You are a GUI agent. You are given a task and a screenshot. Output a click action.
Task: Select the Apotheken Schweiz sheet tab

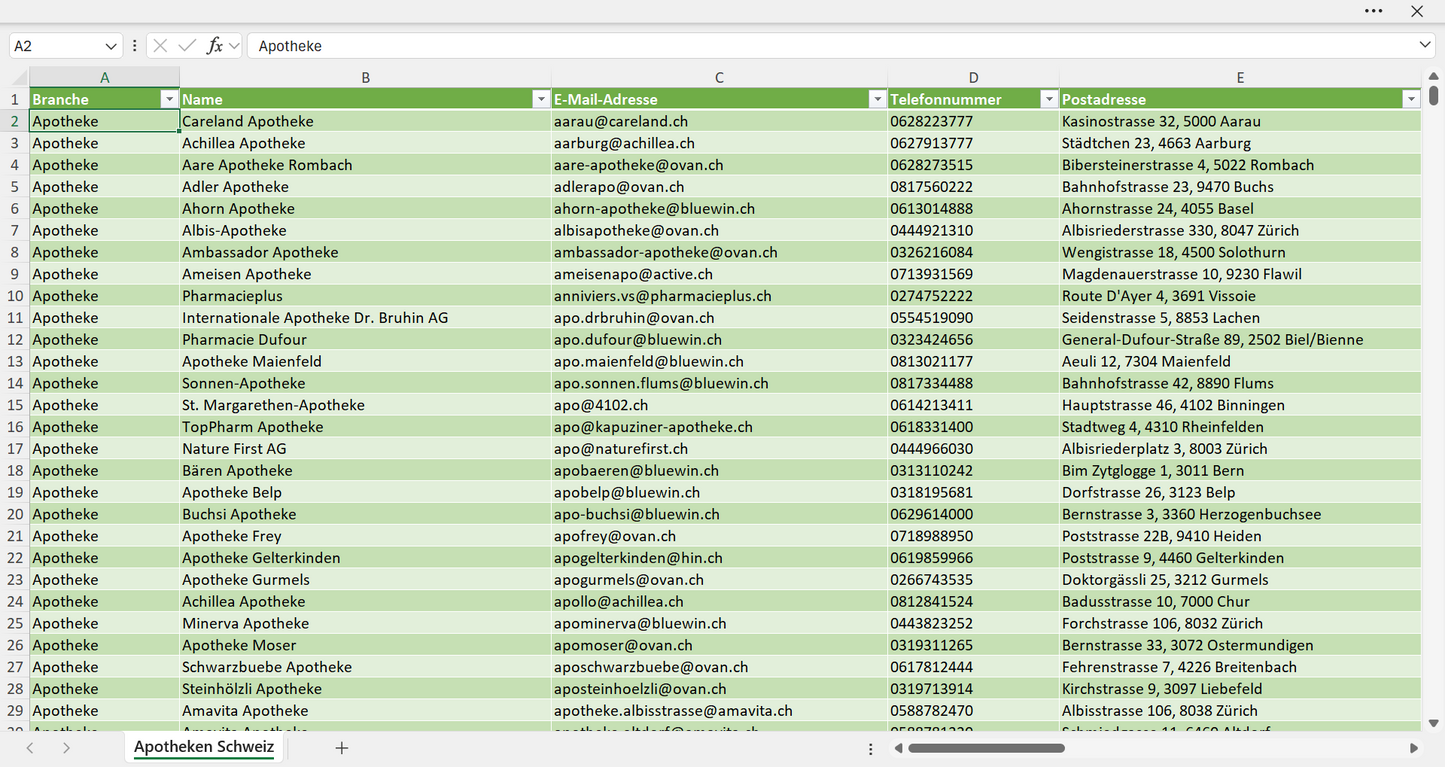tap(204, 747)
